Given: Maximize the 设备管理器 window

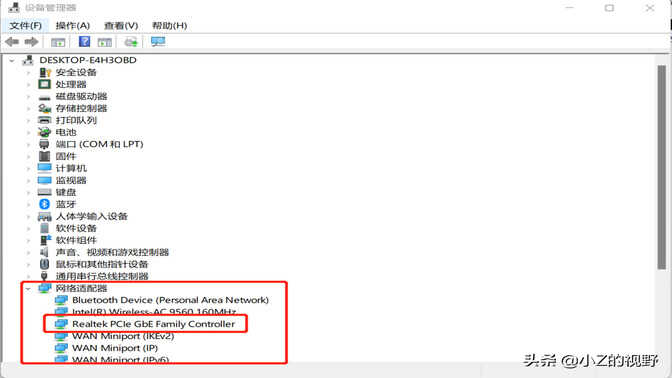Looking at the screenshot, I should click(609, 8).
